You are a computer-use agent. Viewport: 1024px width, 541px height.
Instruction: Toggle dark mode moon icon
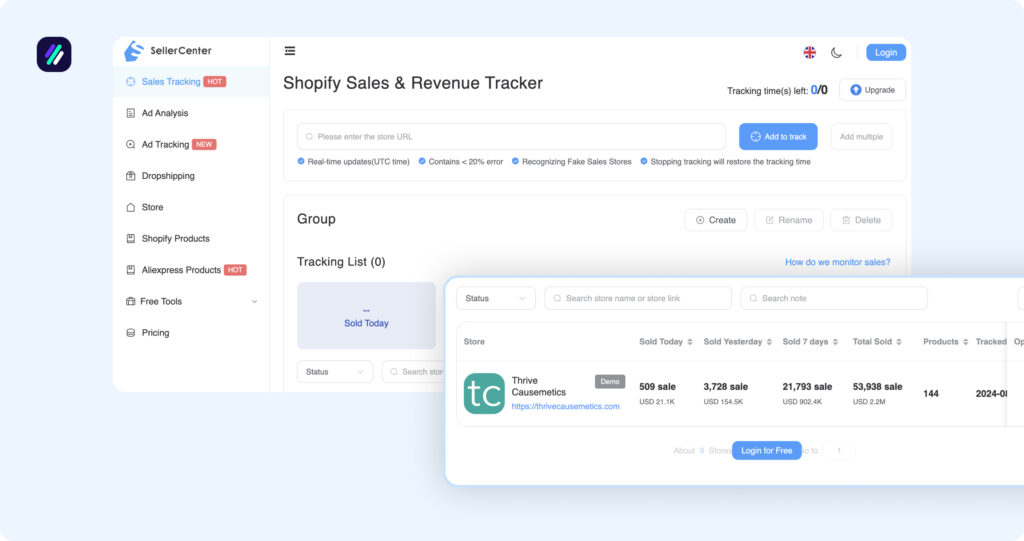coord(836,53)
